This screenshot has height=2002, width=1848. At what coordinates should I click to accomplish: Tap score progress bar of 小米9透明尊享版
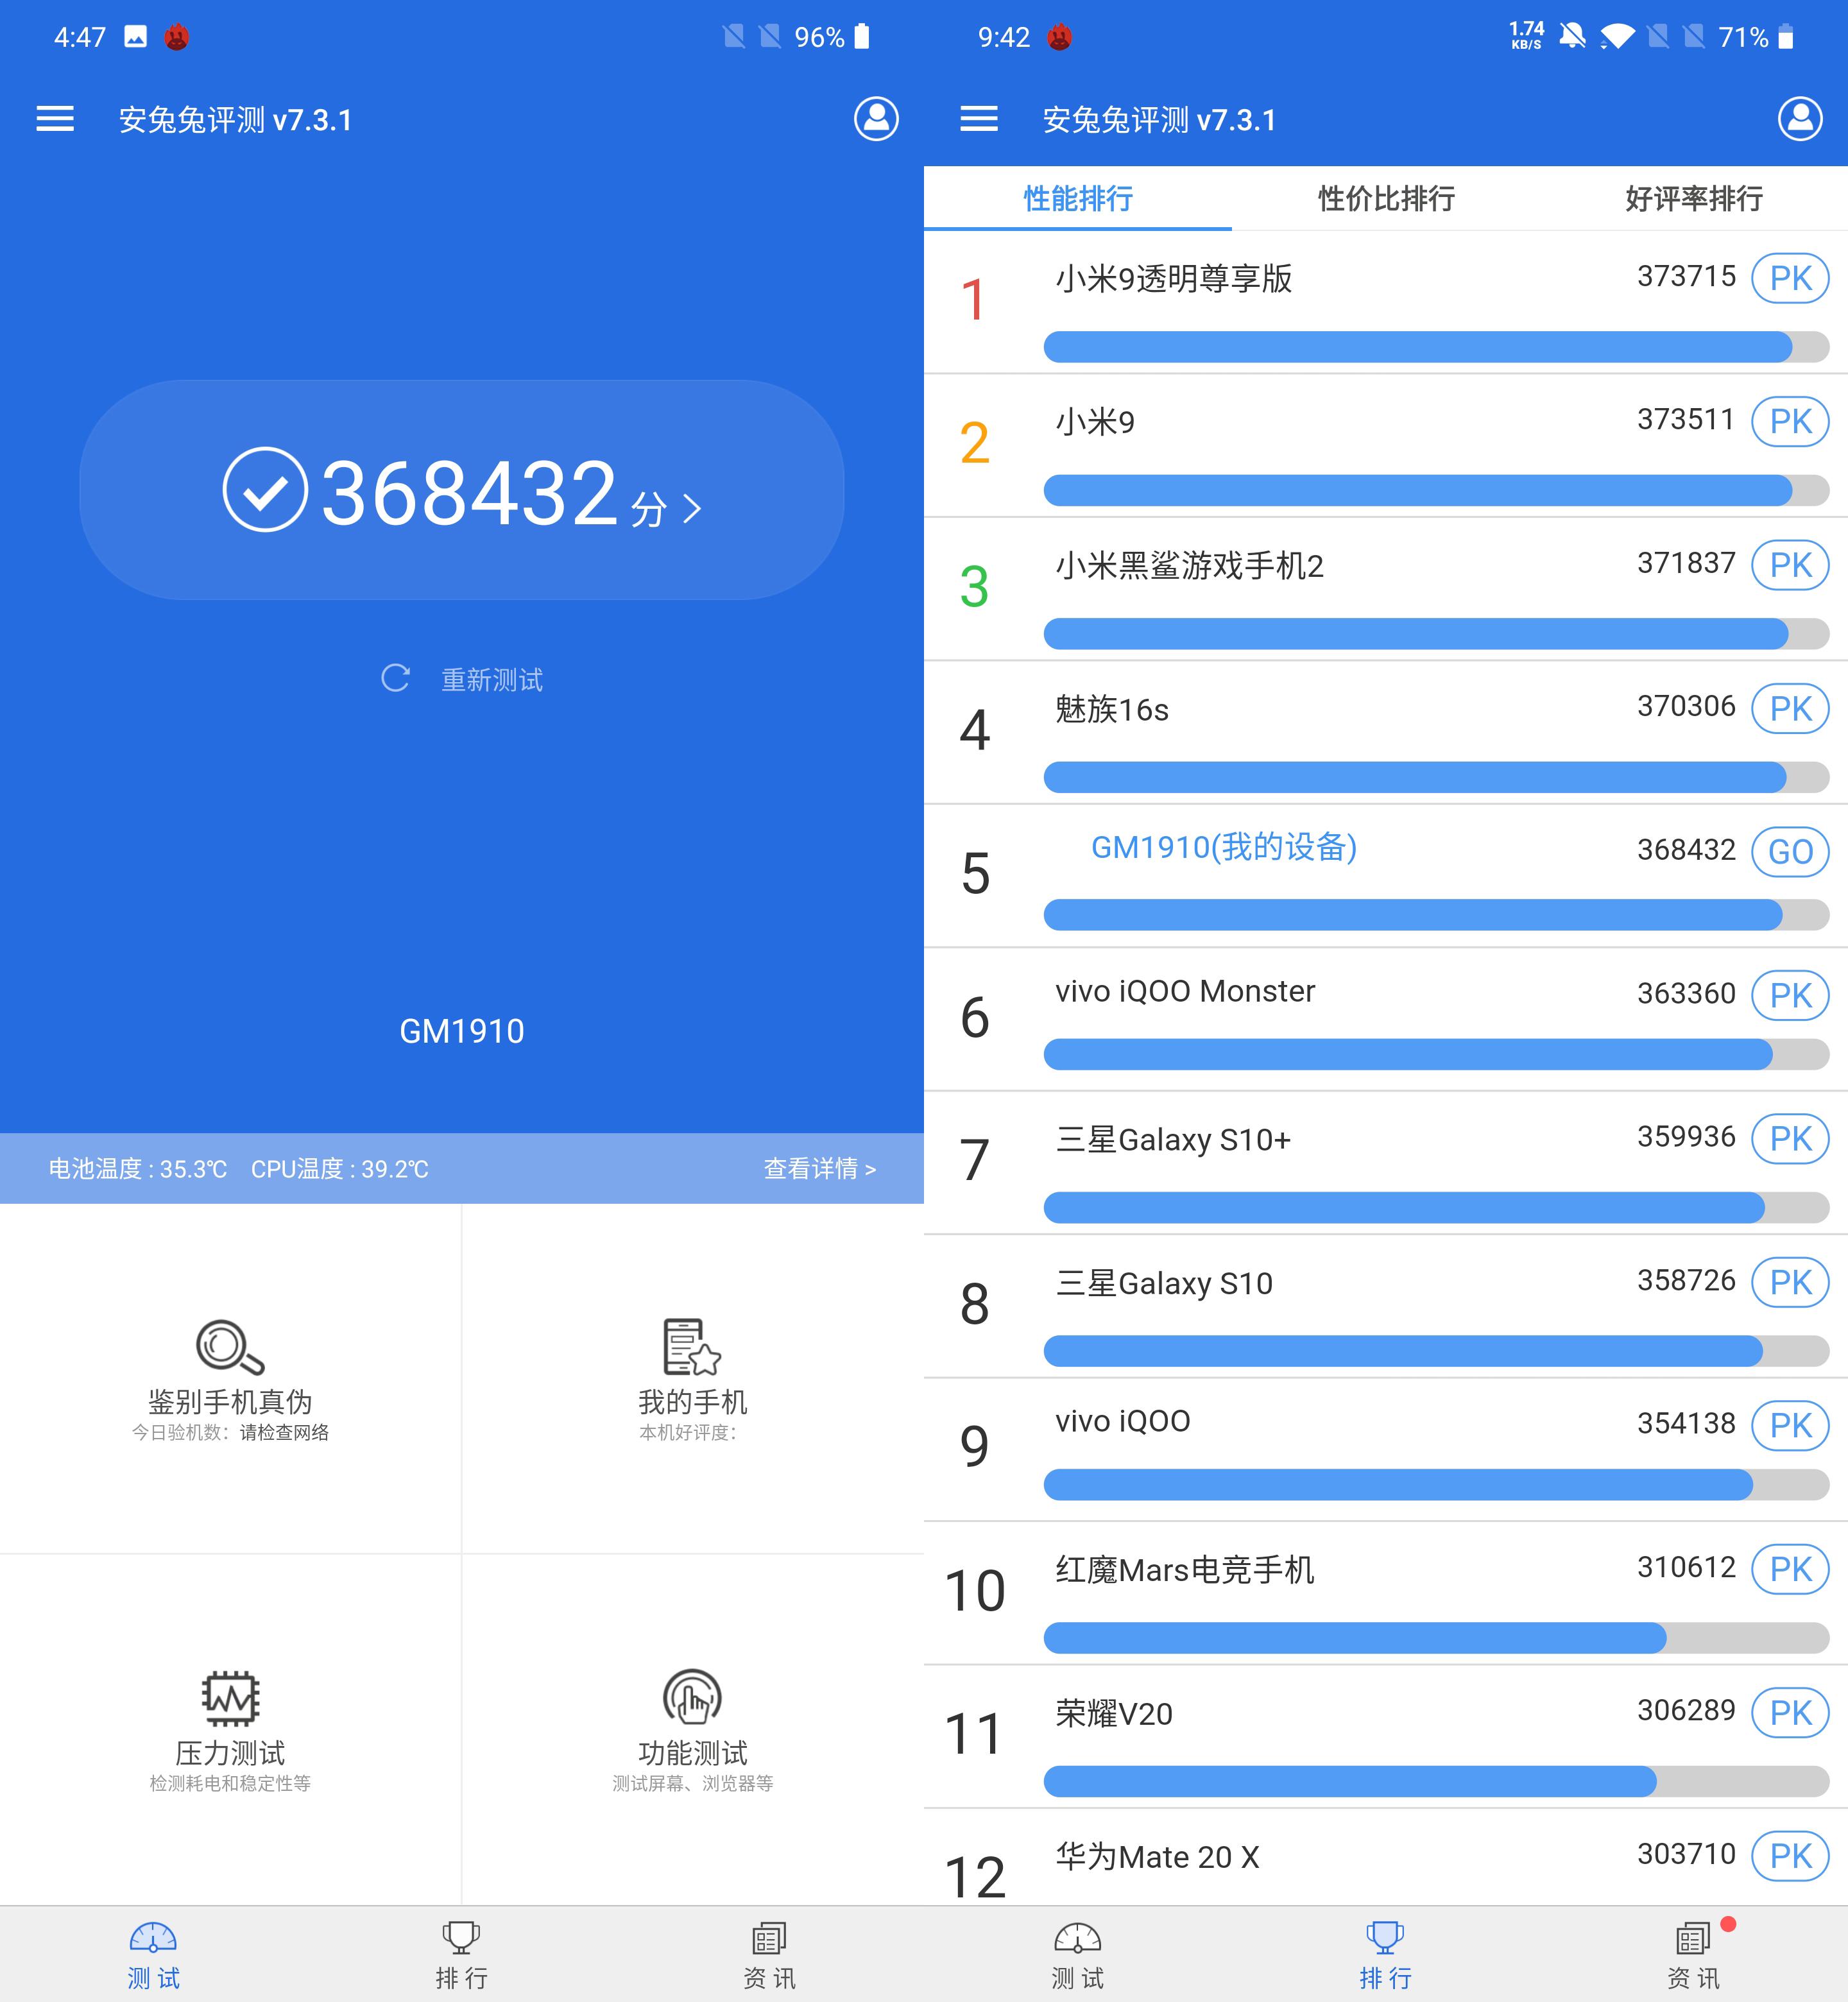coord(1436,347)
